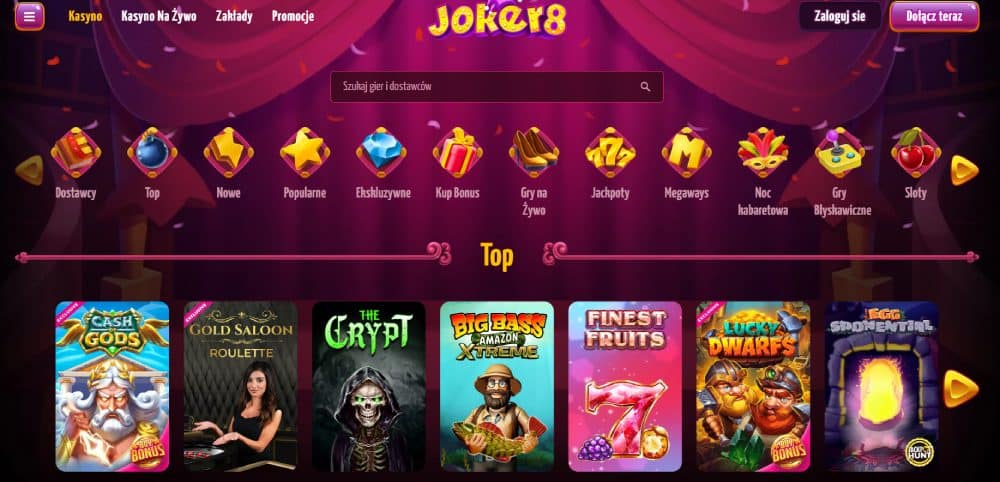Select the Dostawcy book icon
Screen dimensions: 1000x482
coord(75,152)
